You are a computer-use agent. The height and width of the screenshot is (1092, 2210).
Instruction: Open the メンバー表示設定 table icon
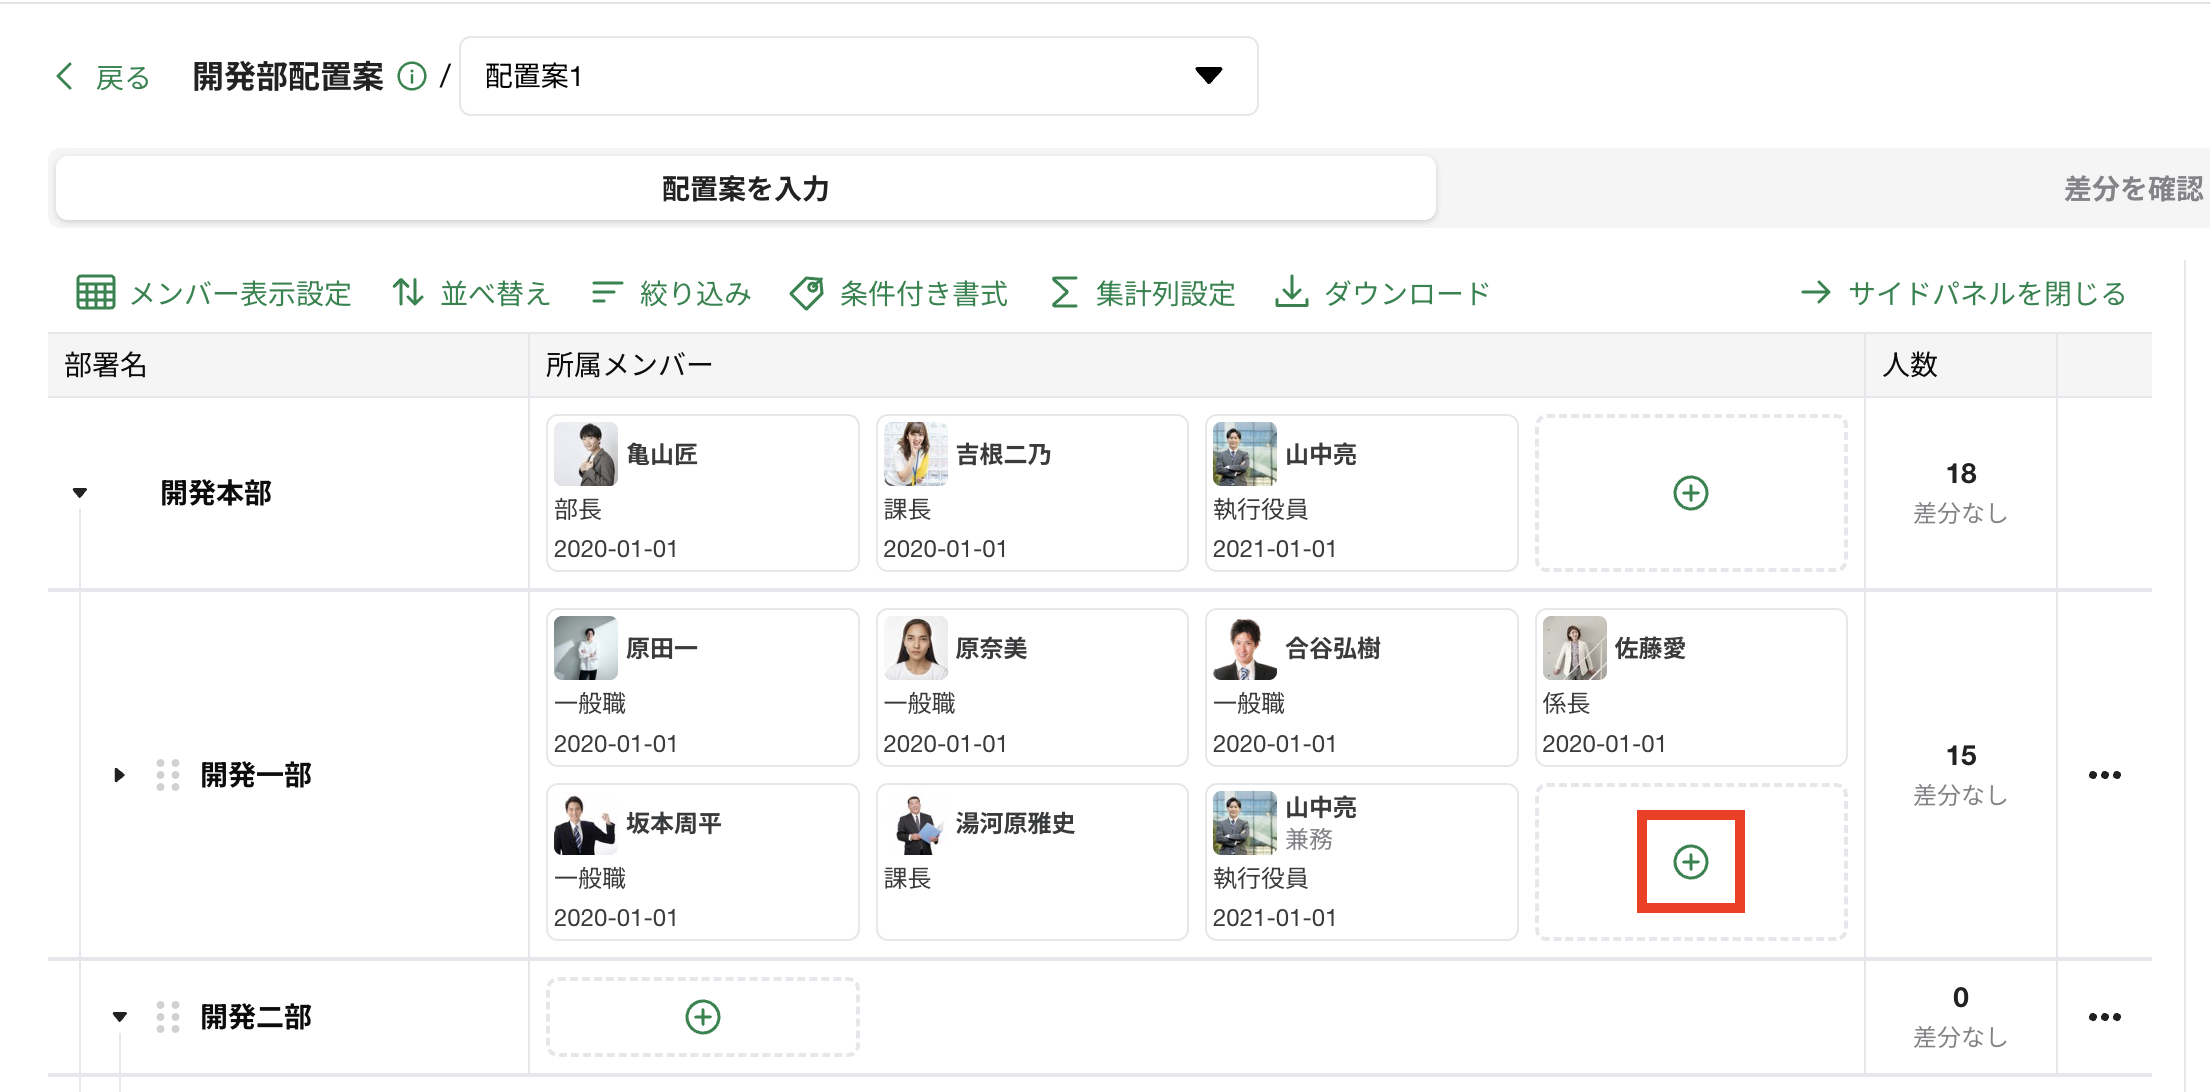pyautogui.click(x=96, y=293)
